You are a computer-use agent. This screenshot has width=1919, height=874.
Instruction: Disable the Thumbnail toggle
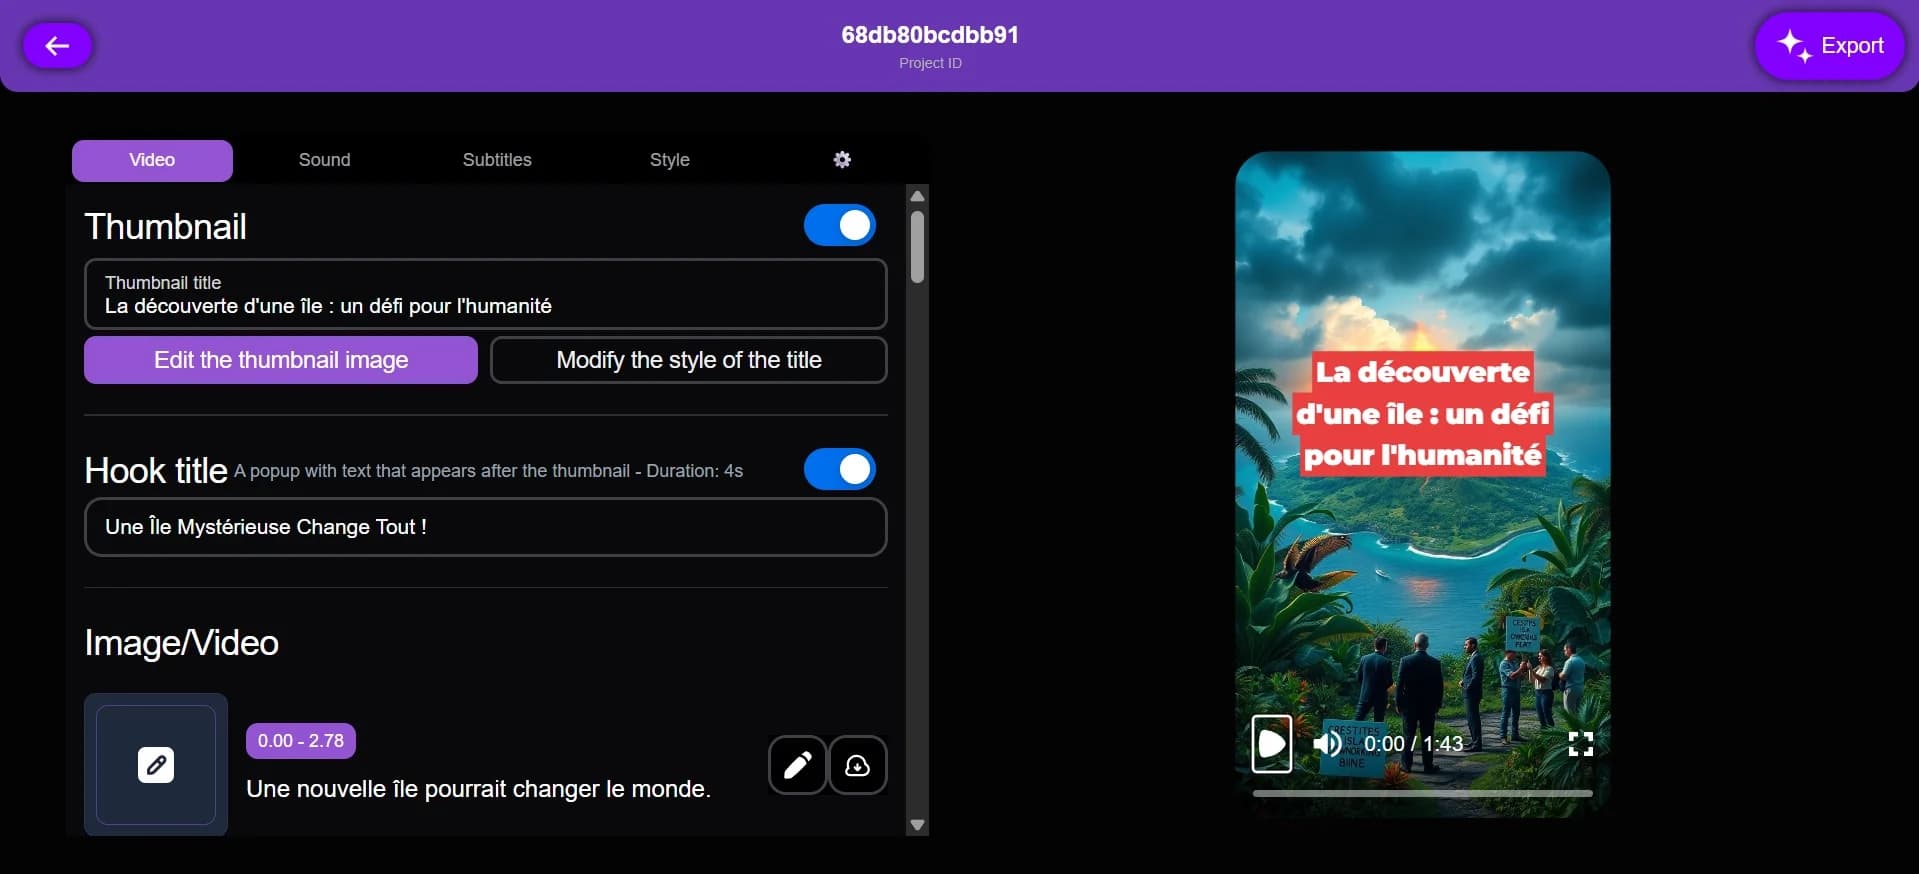click(x=839, y=226)
